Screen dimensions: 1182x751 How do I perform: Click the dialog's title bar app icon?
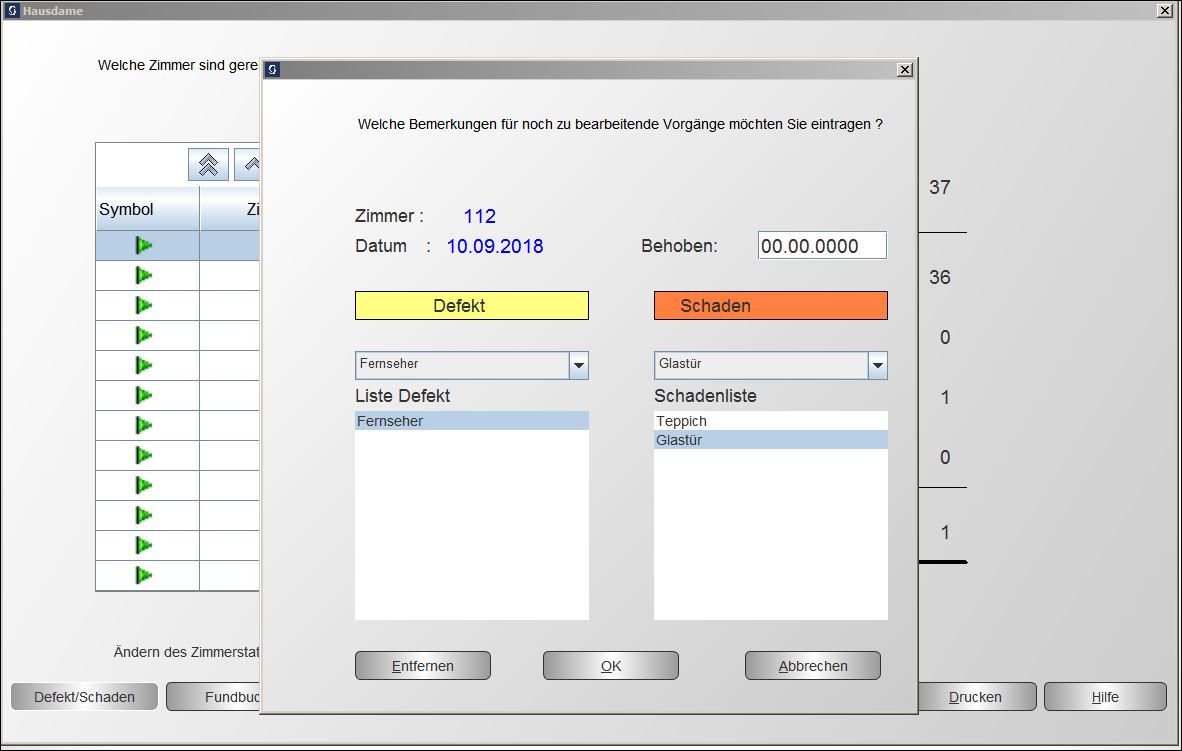(x=273, y=70)
